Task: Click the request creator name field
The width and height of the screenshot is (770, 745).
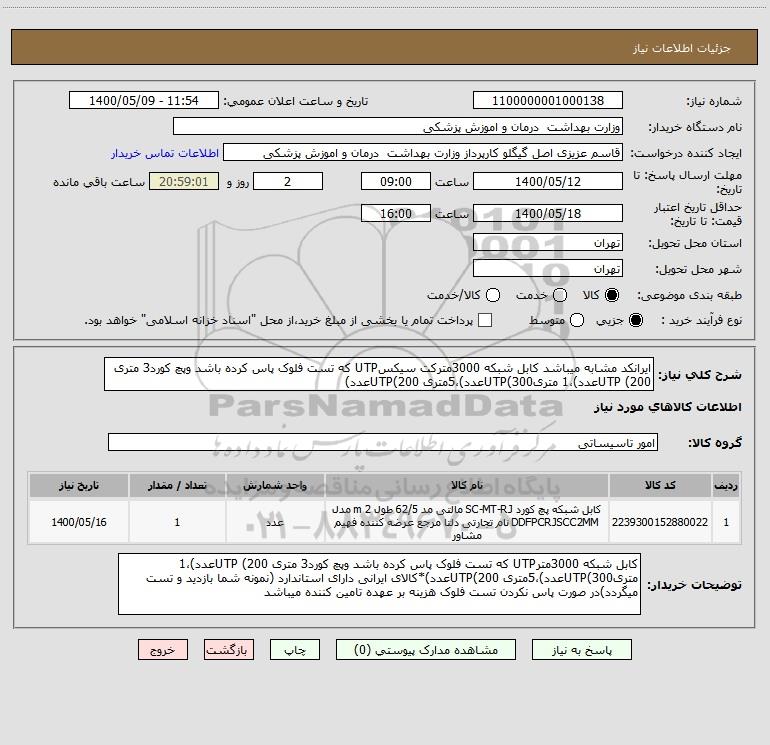Action: [423, 152]
